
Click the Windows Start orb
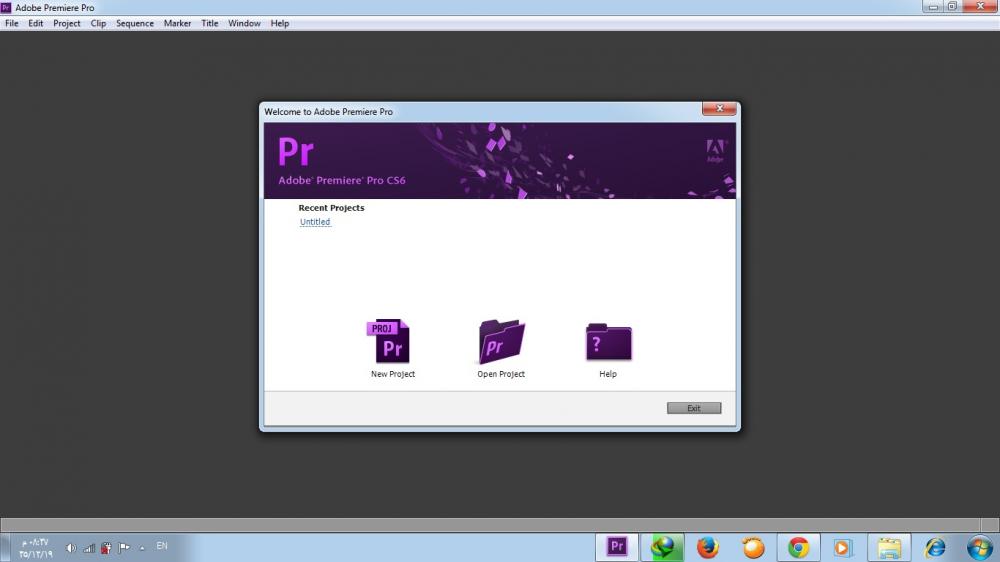980,547
